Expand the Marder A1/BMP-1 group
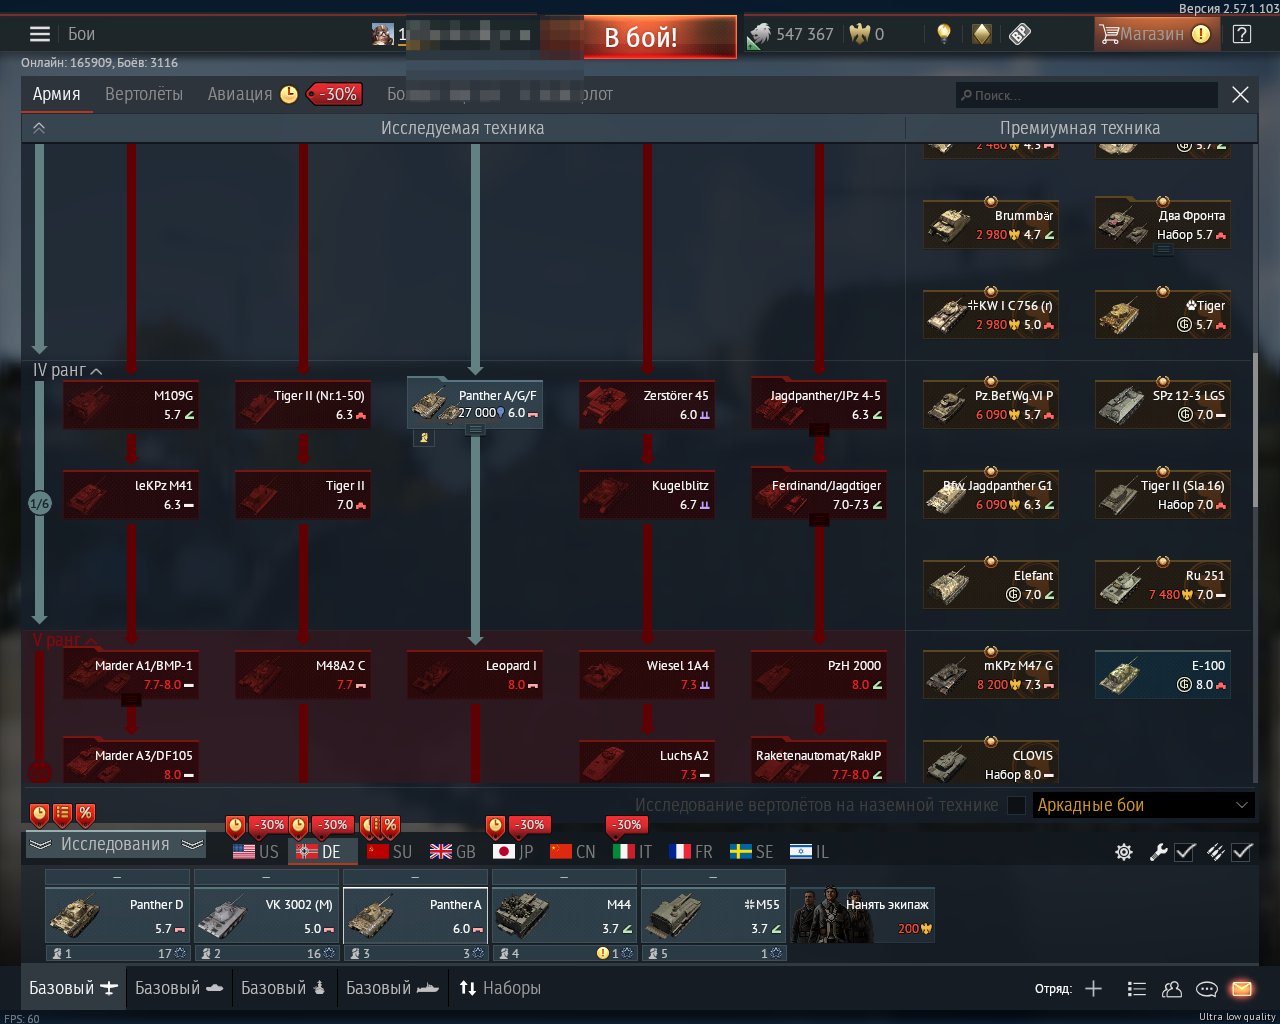The image size is (1280, 1024). pyautogui.click(x=131, y=700)
